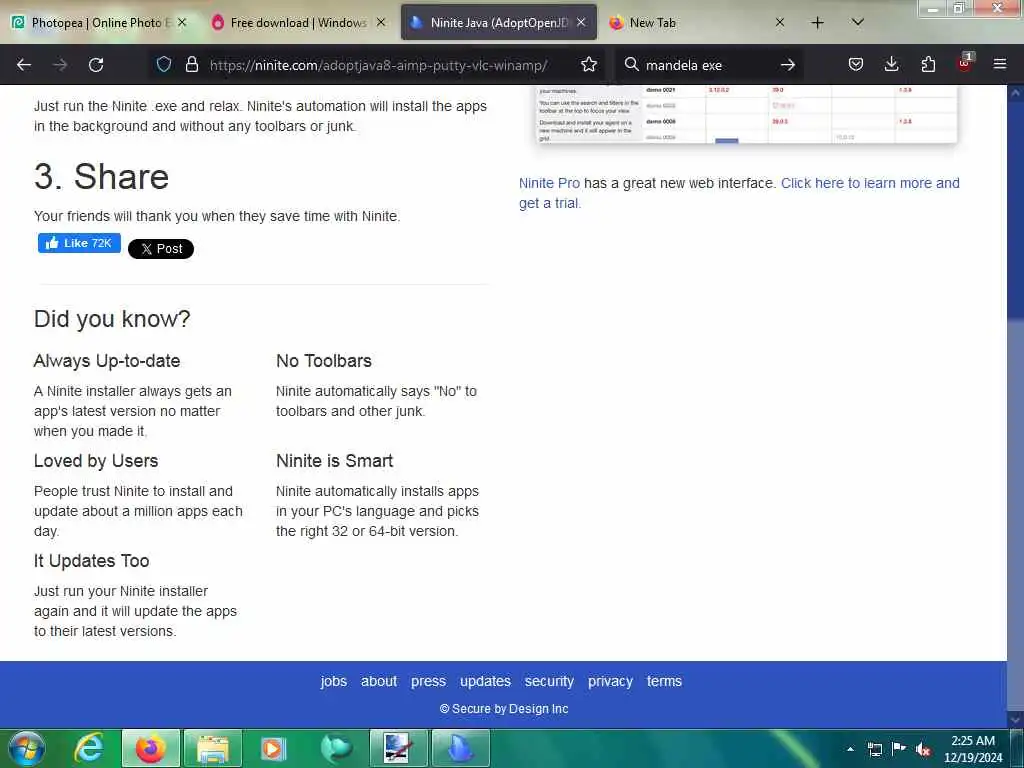
Task: Open the Windows Start menu orb
Action: coord(27,748)
